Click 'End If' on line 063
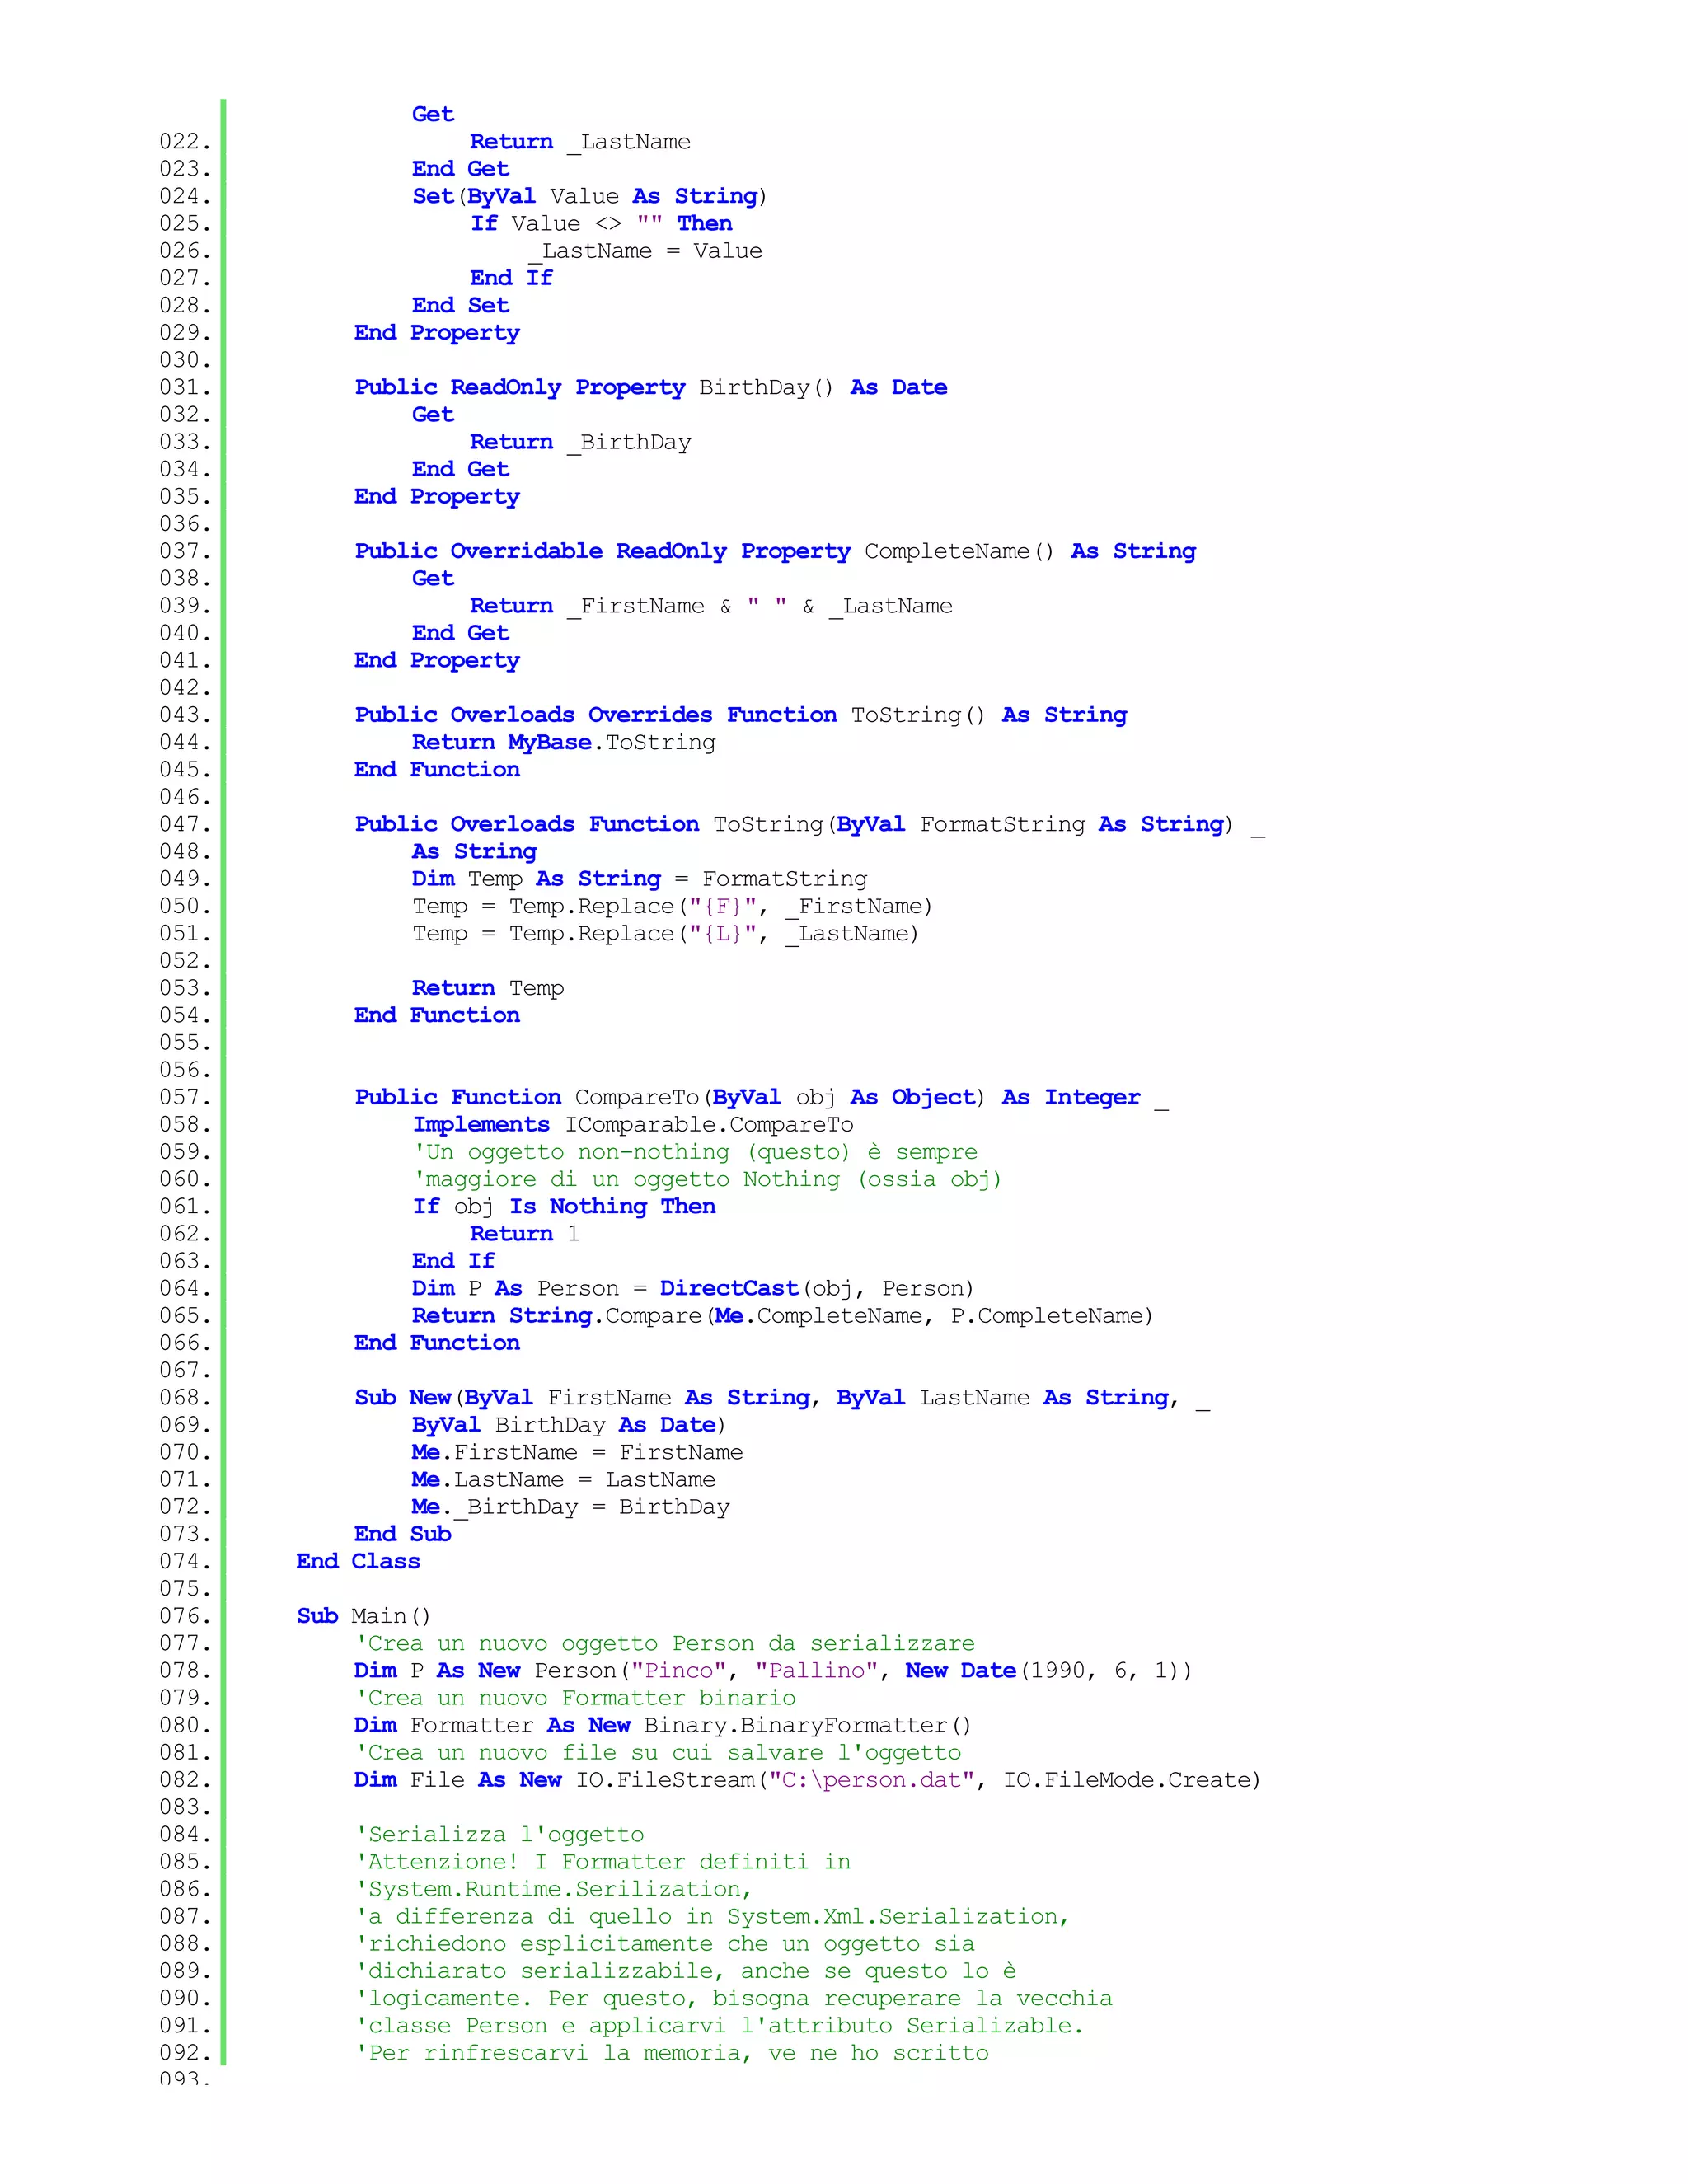 (x=454, y=1261)
